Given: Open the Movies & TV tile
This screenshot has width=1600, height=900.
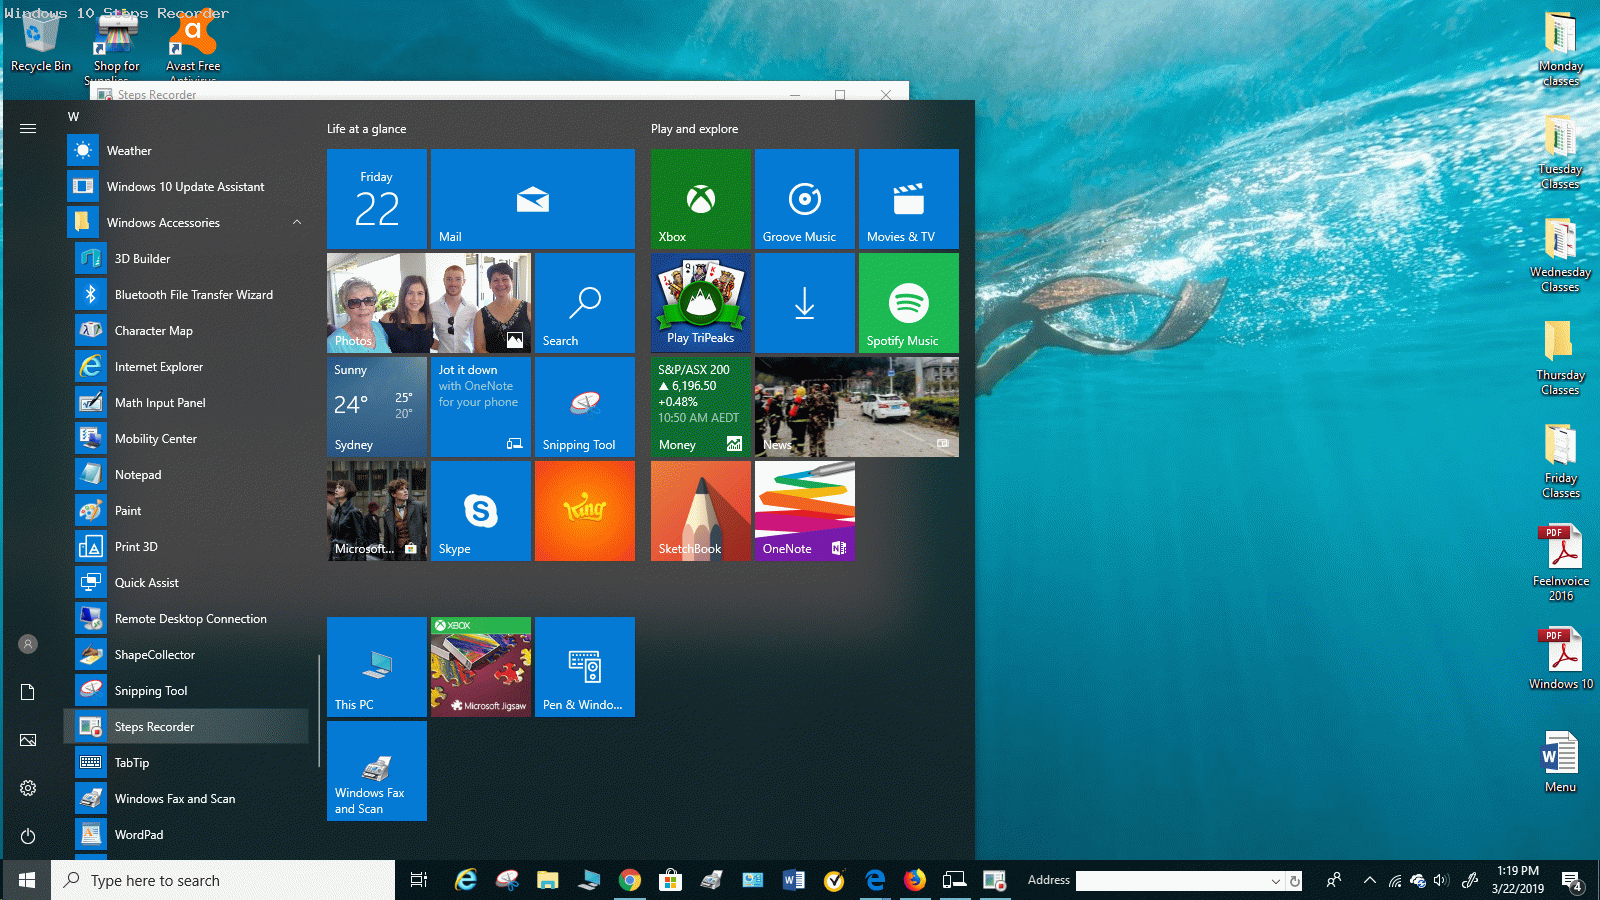Looking at the screenshot, I should coord(909,199).
